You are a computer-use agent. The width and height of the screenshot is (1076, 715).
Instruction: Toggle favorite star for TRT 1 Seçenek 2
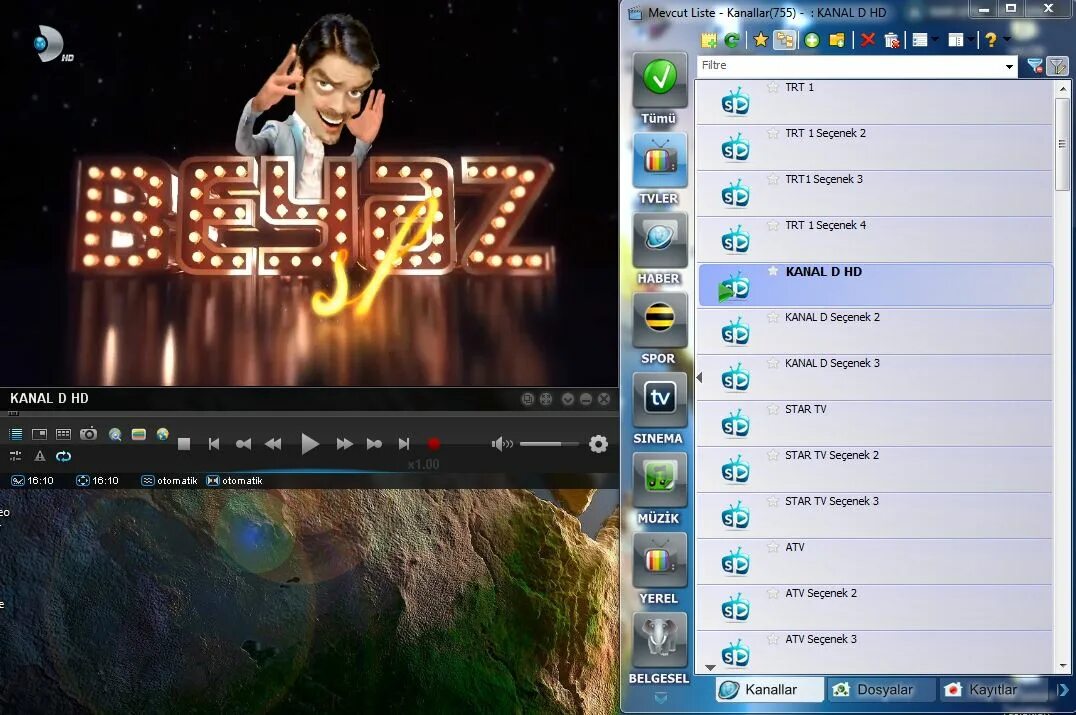pyautogui.click(x=773, y=132)
